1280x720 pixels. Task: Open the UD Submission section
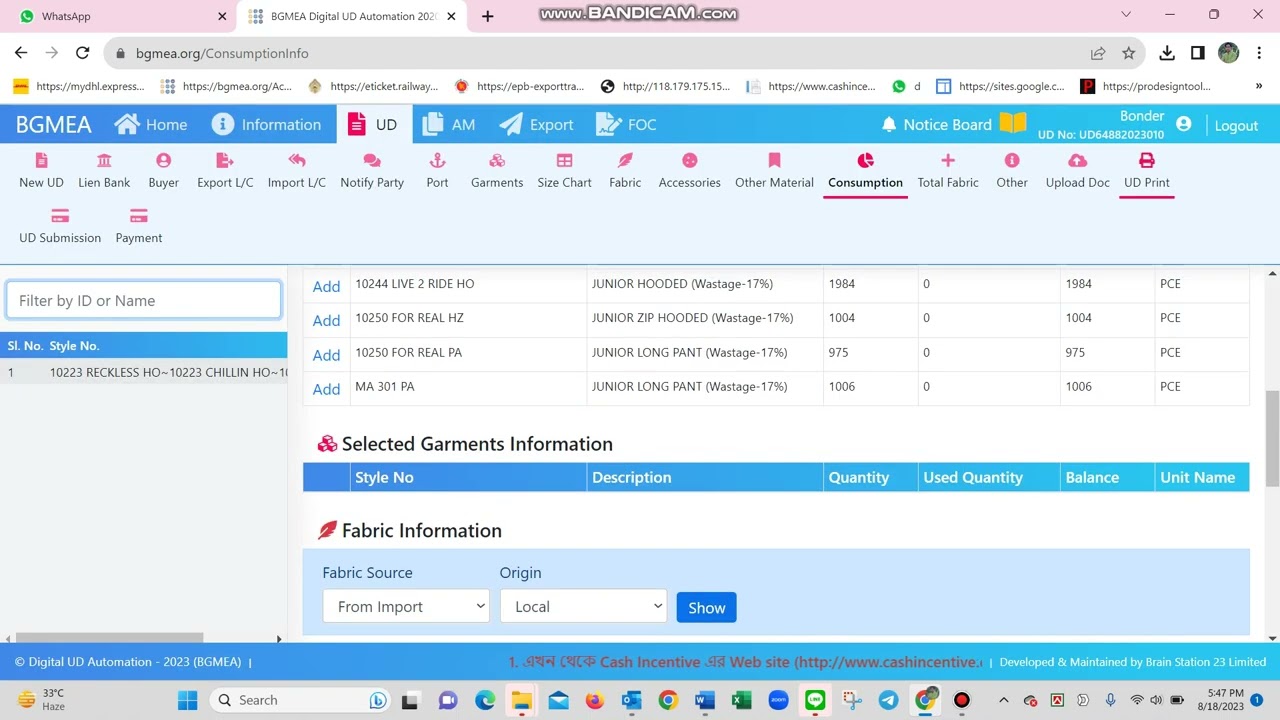pos(60,227)
